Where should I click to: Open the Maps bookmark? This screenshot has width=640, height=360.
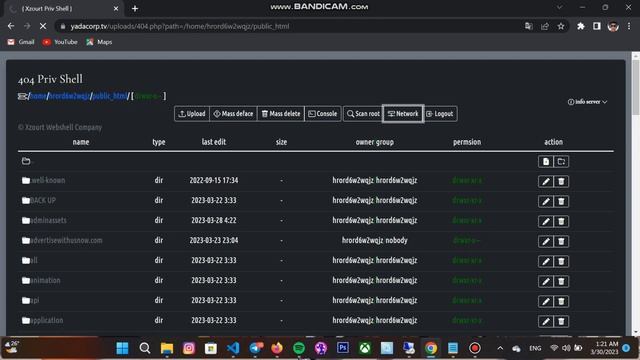pyautogui.click(x=99, y=42)
